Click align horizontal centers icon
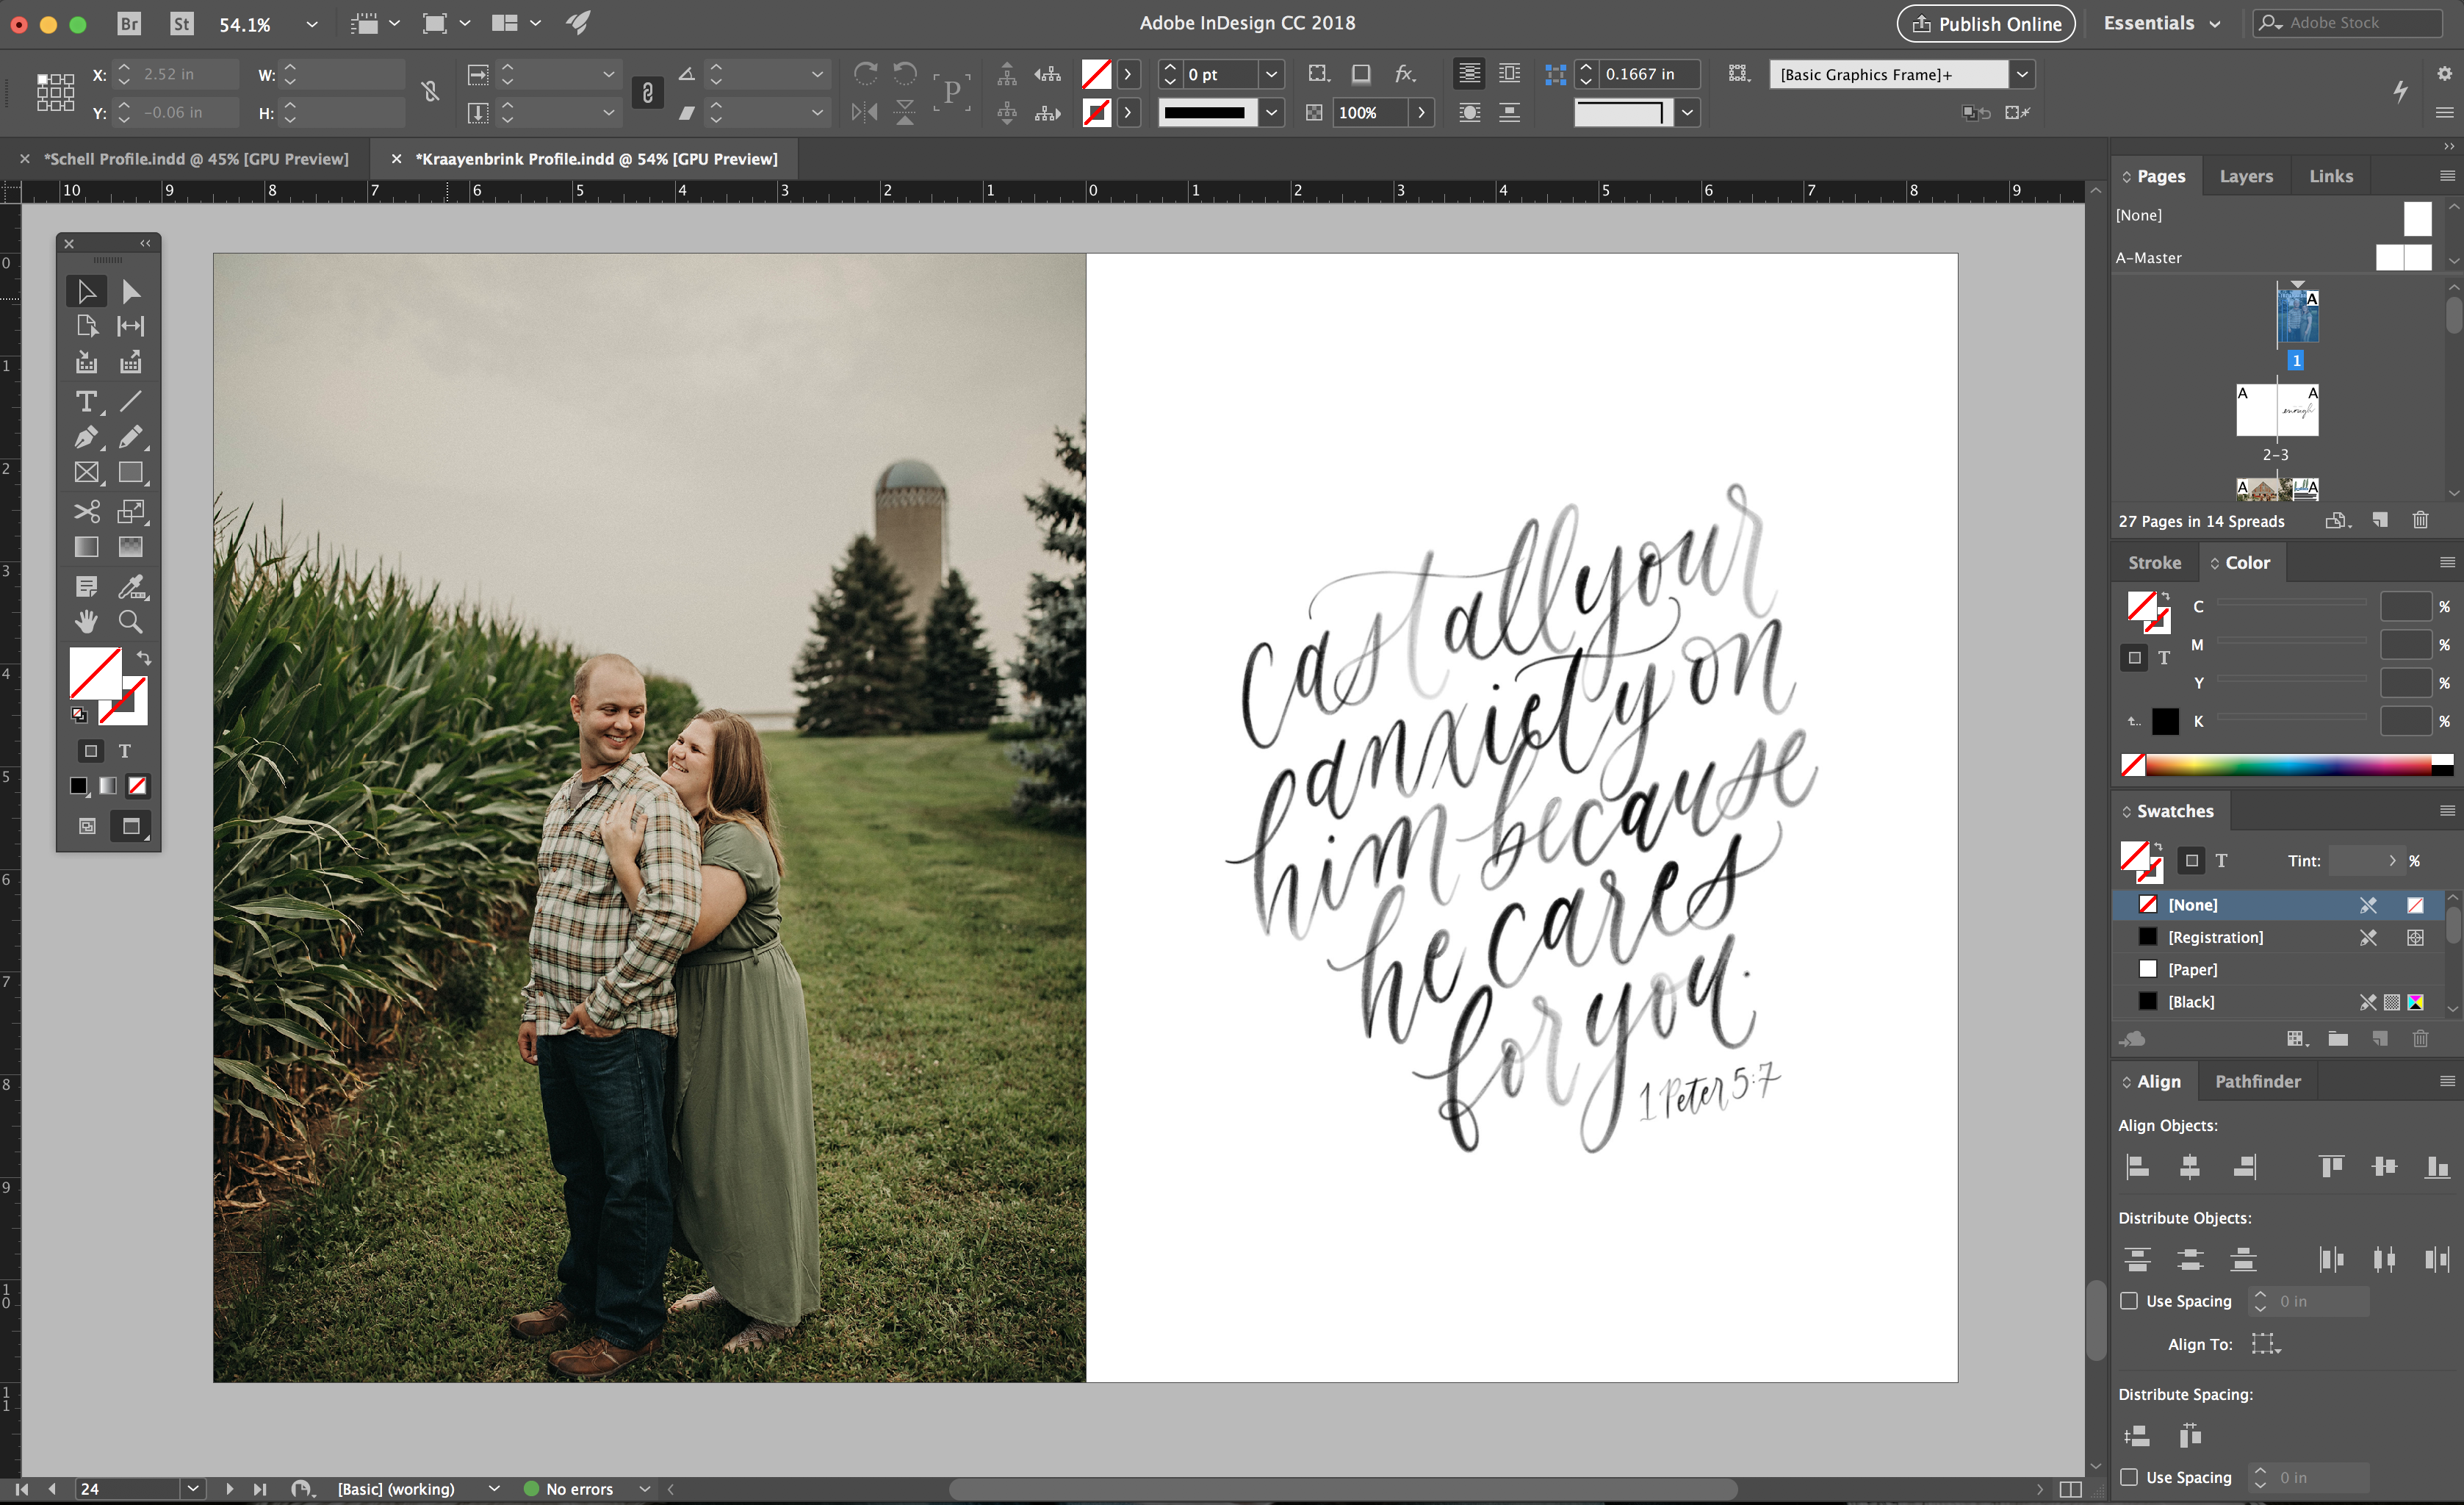 [x=2190, y=1166]
